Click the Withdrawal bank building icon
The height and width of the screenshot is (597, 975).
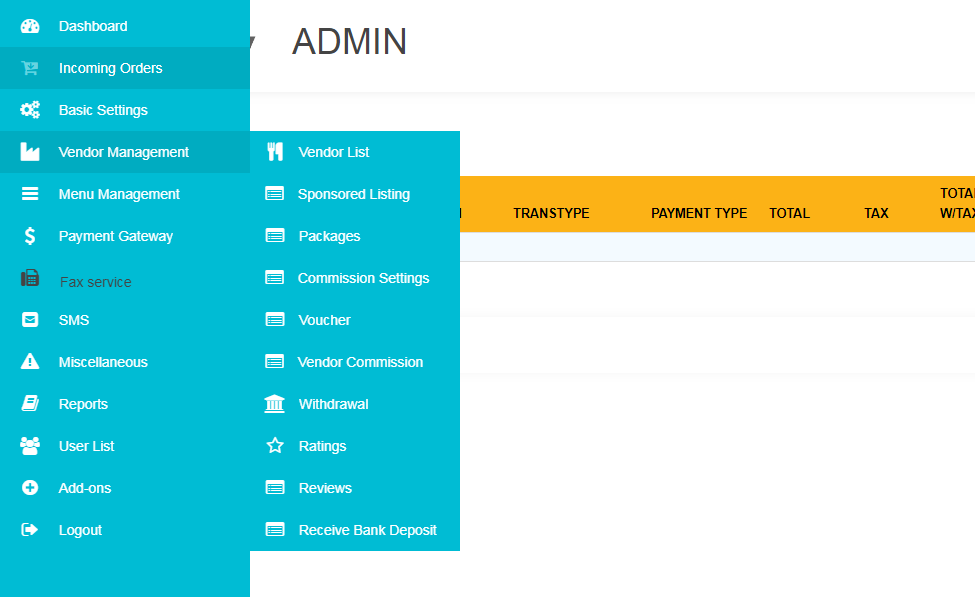point(274,404)
